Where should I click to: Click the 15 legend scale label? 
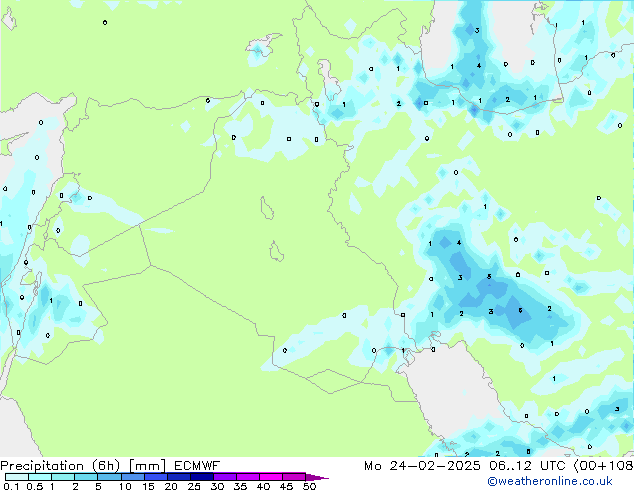[148, 486]
